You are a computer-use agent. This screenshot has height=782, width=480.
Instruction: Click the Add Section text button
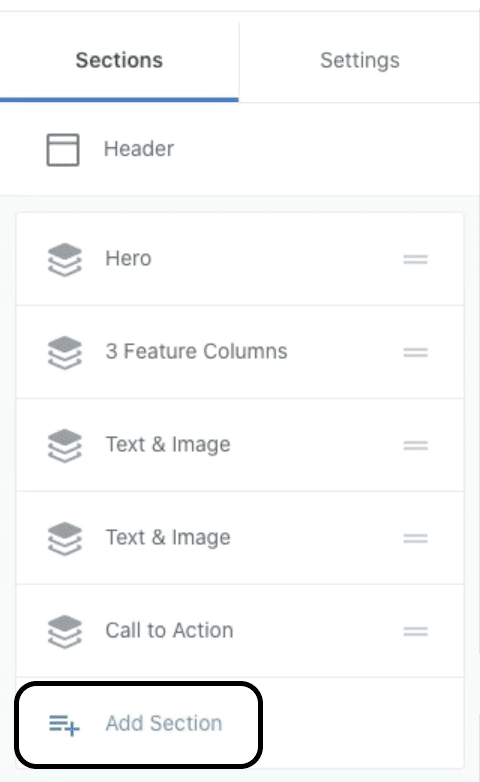(164, 723)
